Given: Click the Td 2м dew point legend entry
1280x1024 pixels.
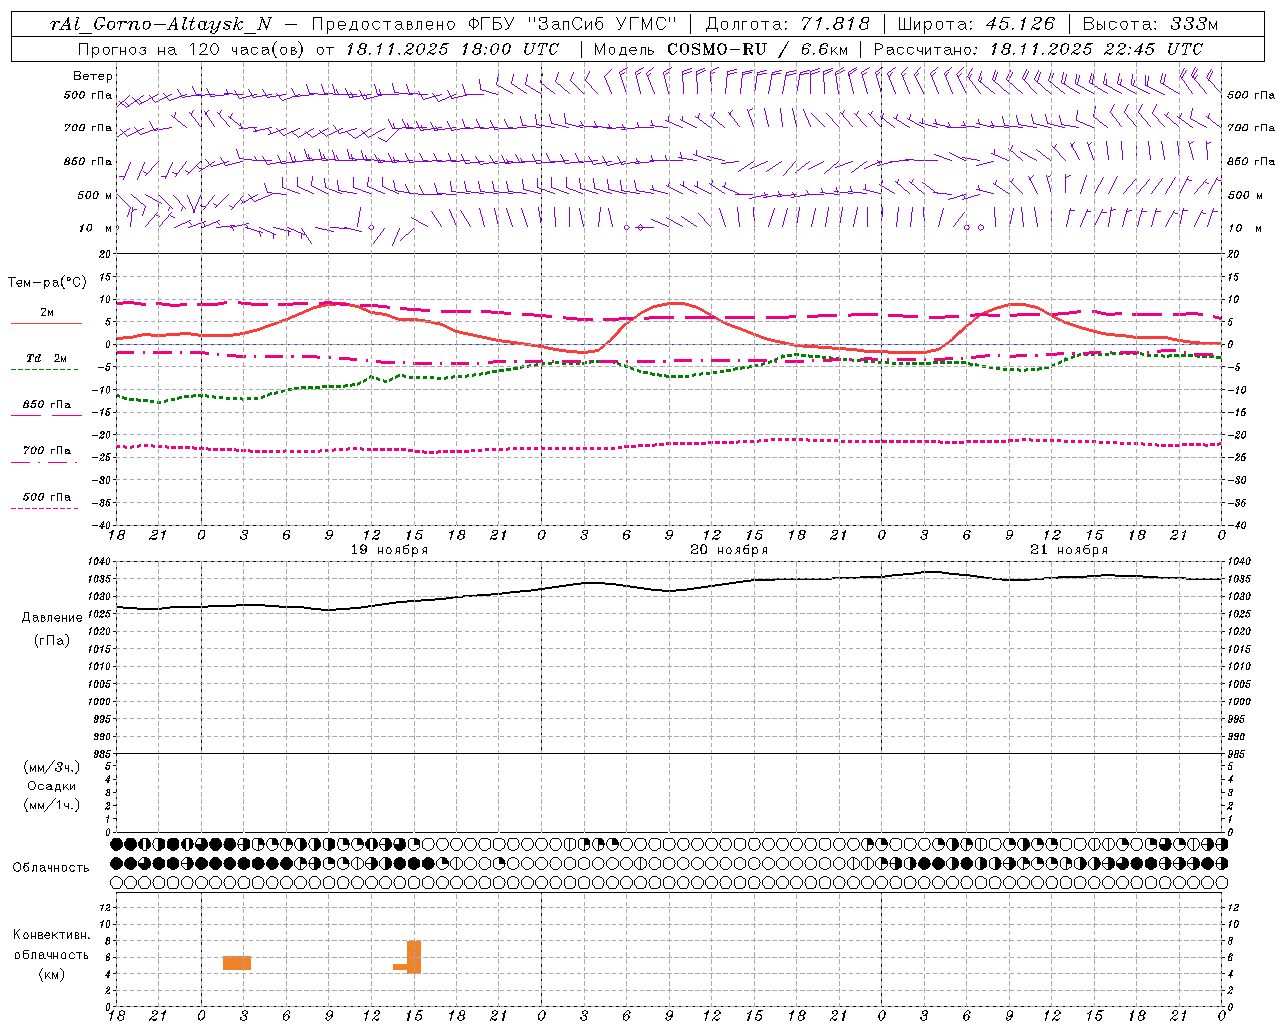Looking at the screenshot, I should coord(46,359).
